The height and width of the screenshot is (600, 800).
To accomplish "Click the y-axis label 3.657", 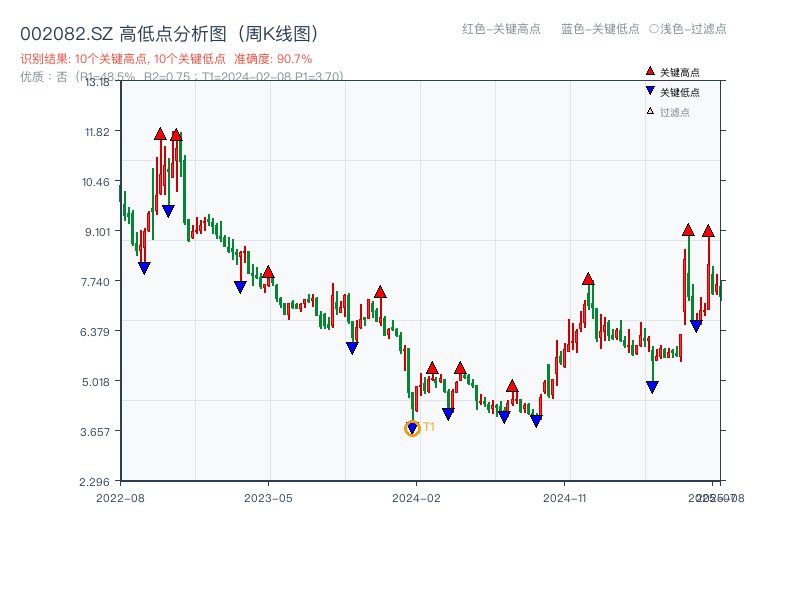I will pyautogui.click(x=95, y=432).
